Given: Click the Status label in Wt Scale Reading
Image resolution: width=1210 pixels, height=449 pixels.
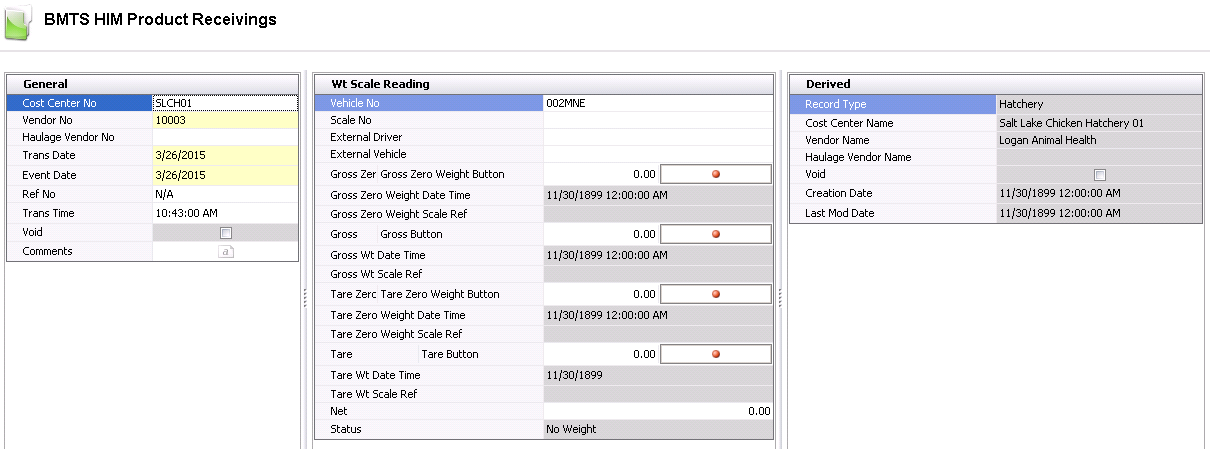Looking at the screenshot, I should 346,429.
